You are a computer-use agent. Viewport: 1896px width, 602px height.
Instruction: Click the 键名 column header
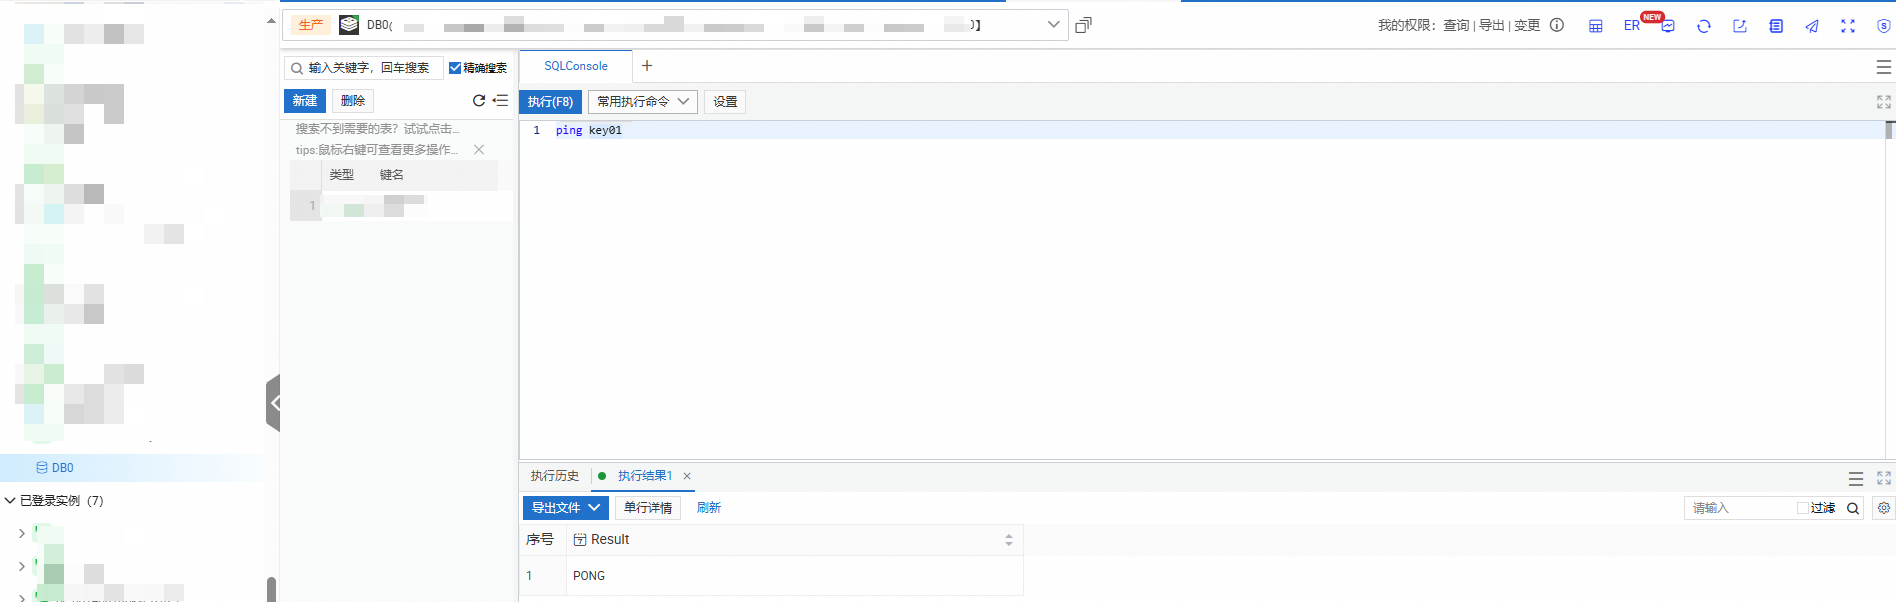(x=392, y=175)
